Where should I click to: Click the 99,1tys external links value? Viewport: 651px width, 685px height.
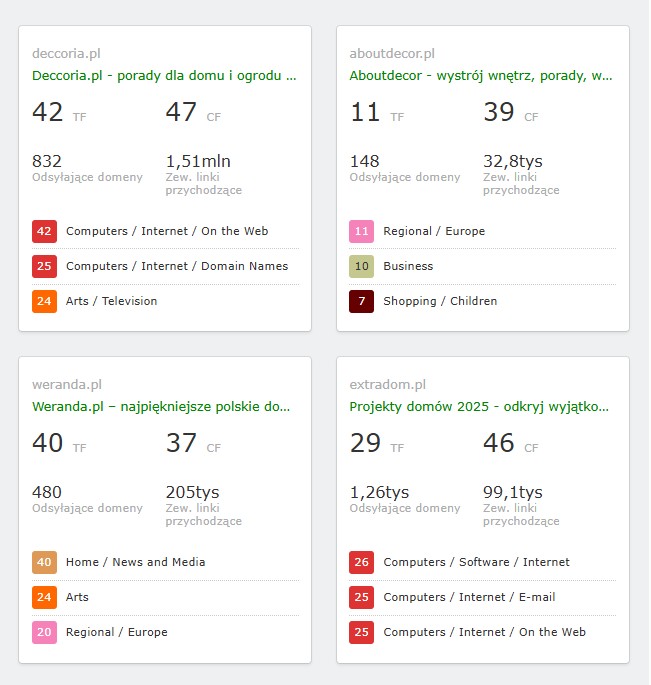pyautogui.click(x=512, y=492)
